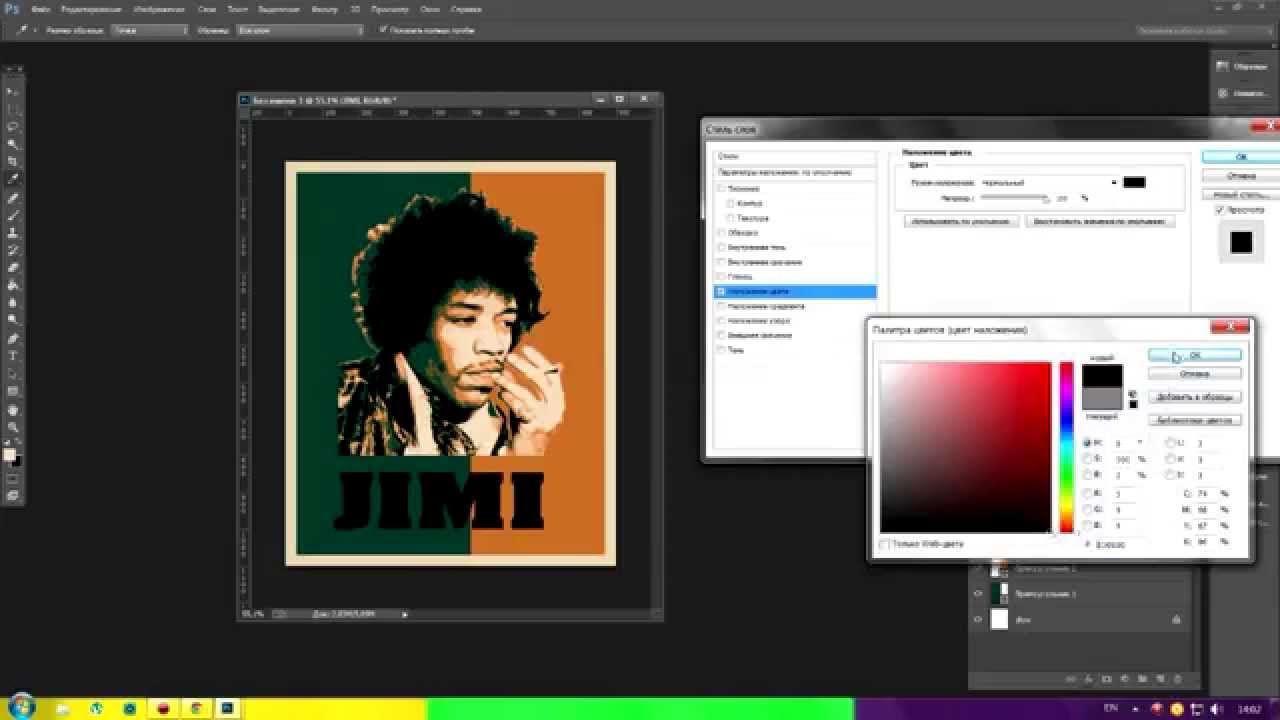Select the Dodge tool

click(13, 319)
